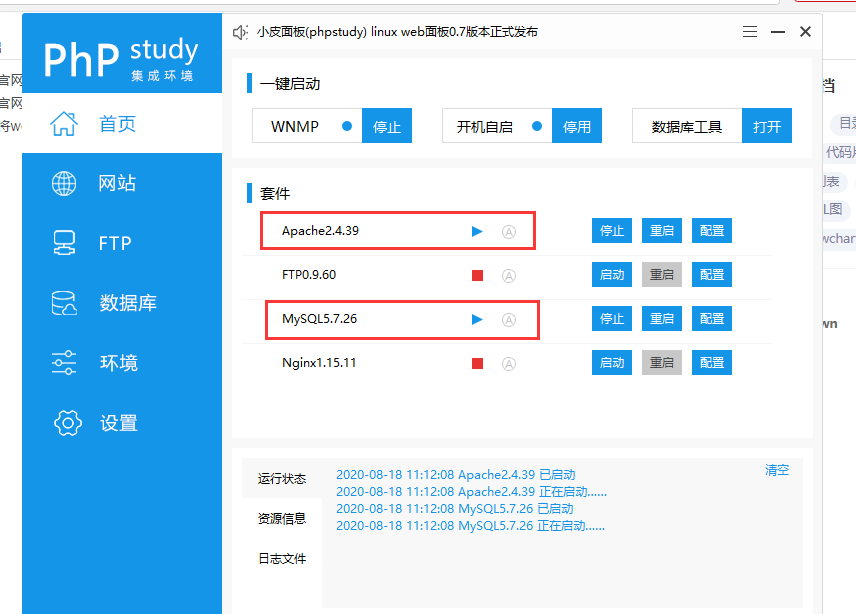This screenshot has height=614, width=856.
Task: Select the MySQL5.7.26 suite name
Action: click(x=319, y=319)
